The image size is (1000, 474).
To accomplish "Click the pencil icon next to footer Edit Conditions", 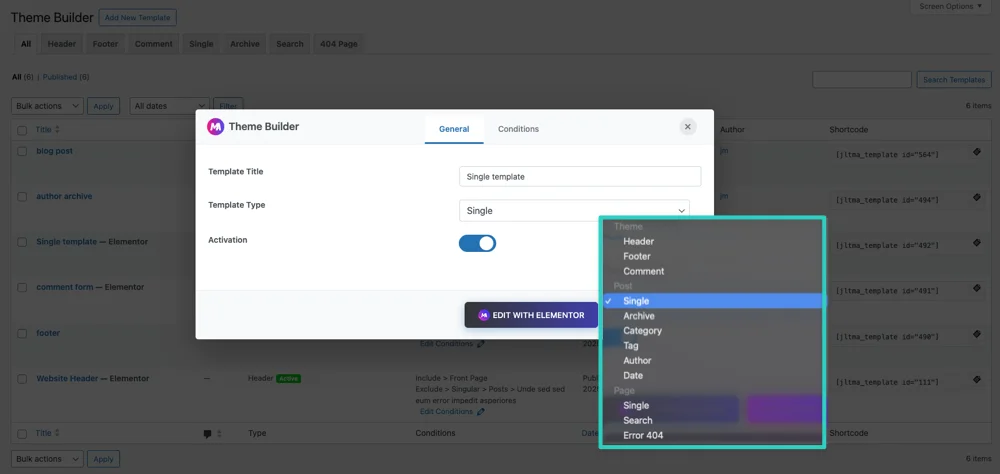I will click(x=481, y=344).
